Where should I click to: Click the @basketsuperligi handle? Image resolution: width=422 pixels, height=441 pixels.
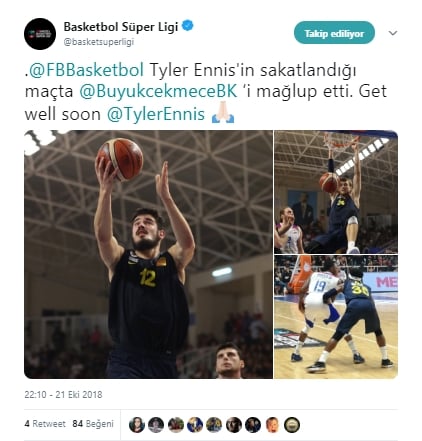tap(99, 42)
